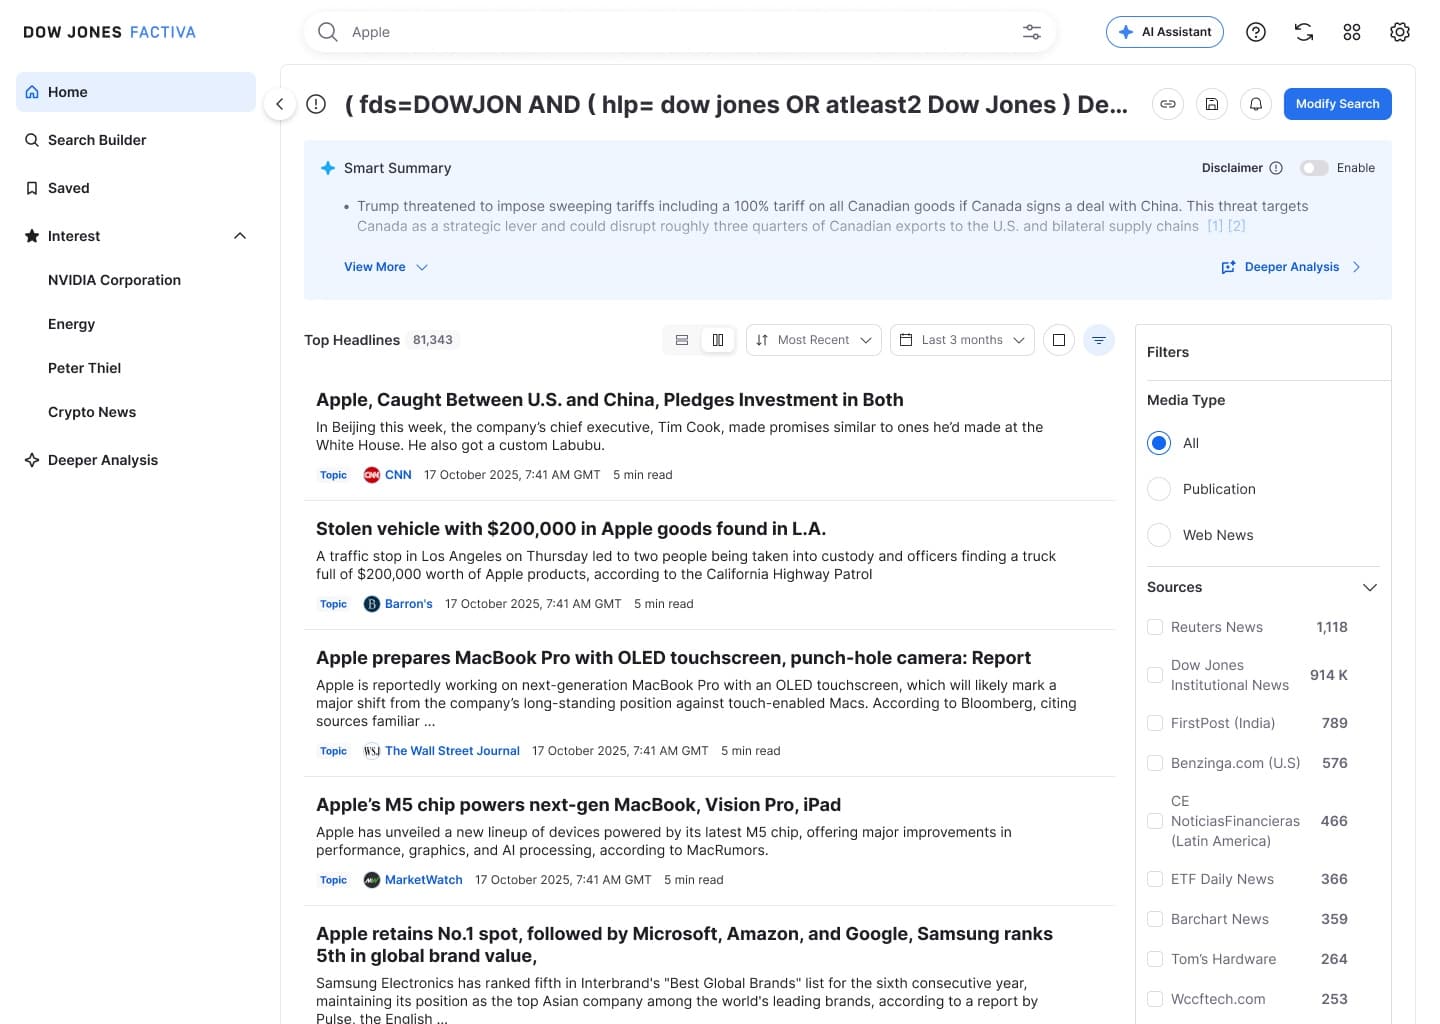Open Apple Caught Between U.S. and China headline
The height and width of the screenshot is (1024, 1440).
pos(610,400)
